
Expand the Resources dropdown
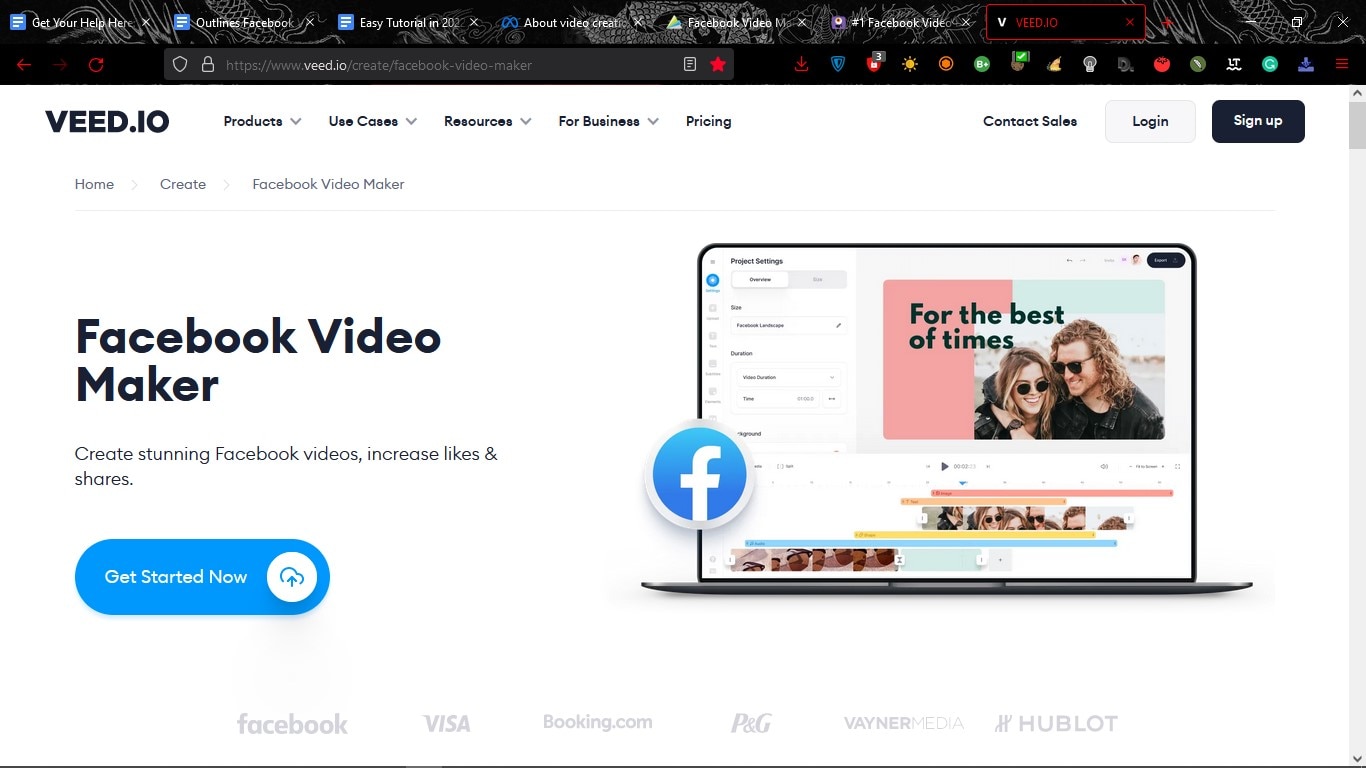click(488, 121)
